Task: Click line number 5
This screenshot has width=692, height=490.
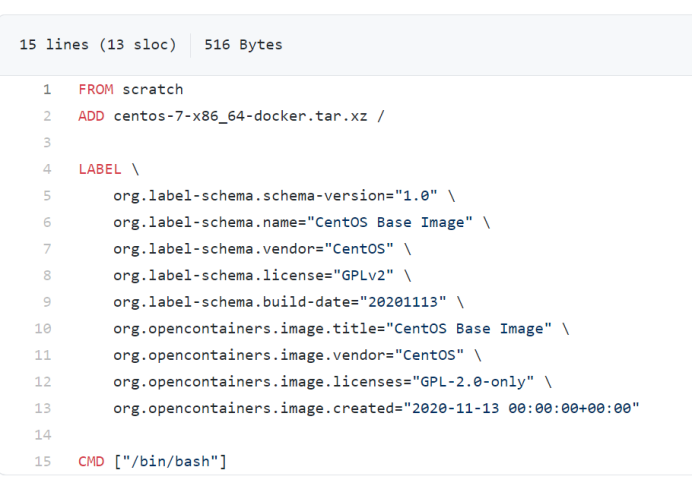Action: click(47, 196)
